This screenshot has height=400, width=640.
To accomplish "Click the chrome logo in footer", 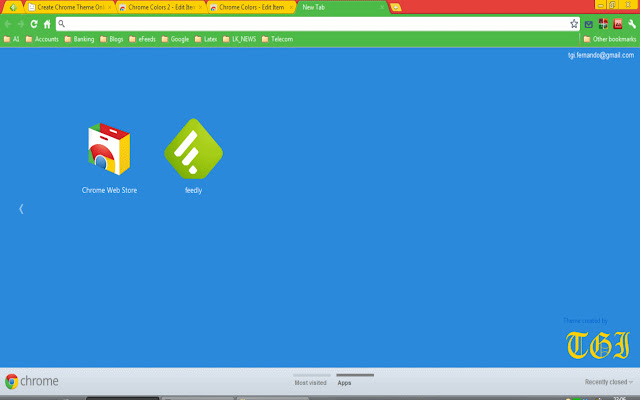I will pos(32,381).
